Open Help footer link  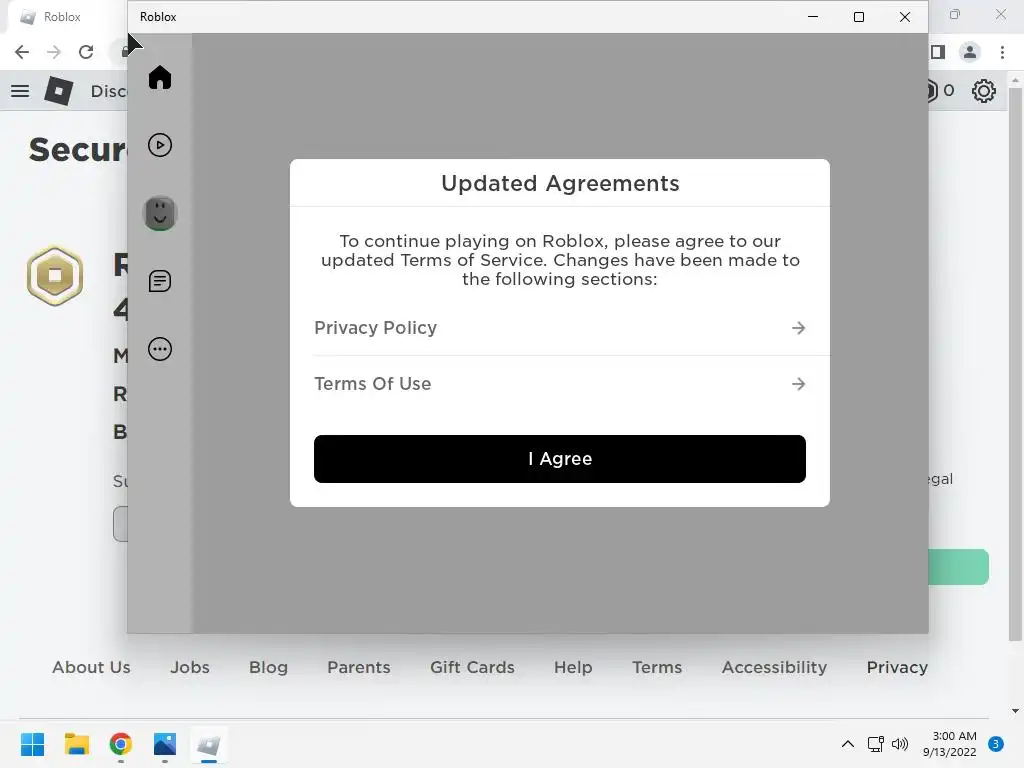(x=573, y=667)
